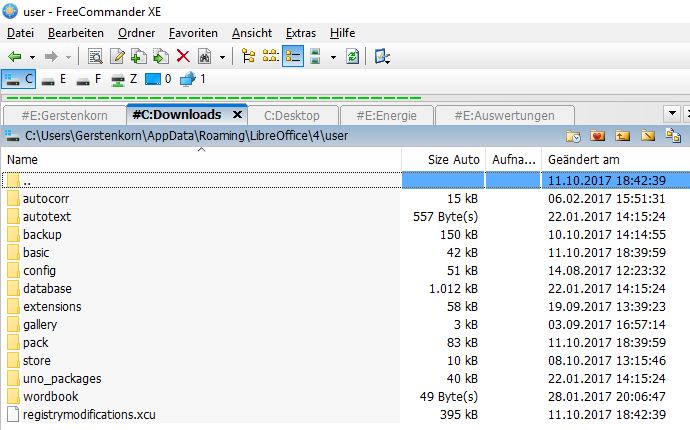Open the Search dropdown arrow beside binoculars

[x=222, y=57]
